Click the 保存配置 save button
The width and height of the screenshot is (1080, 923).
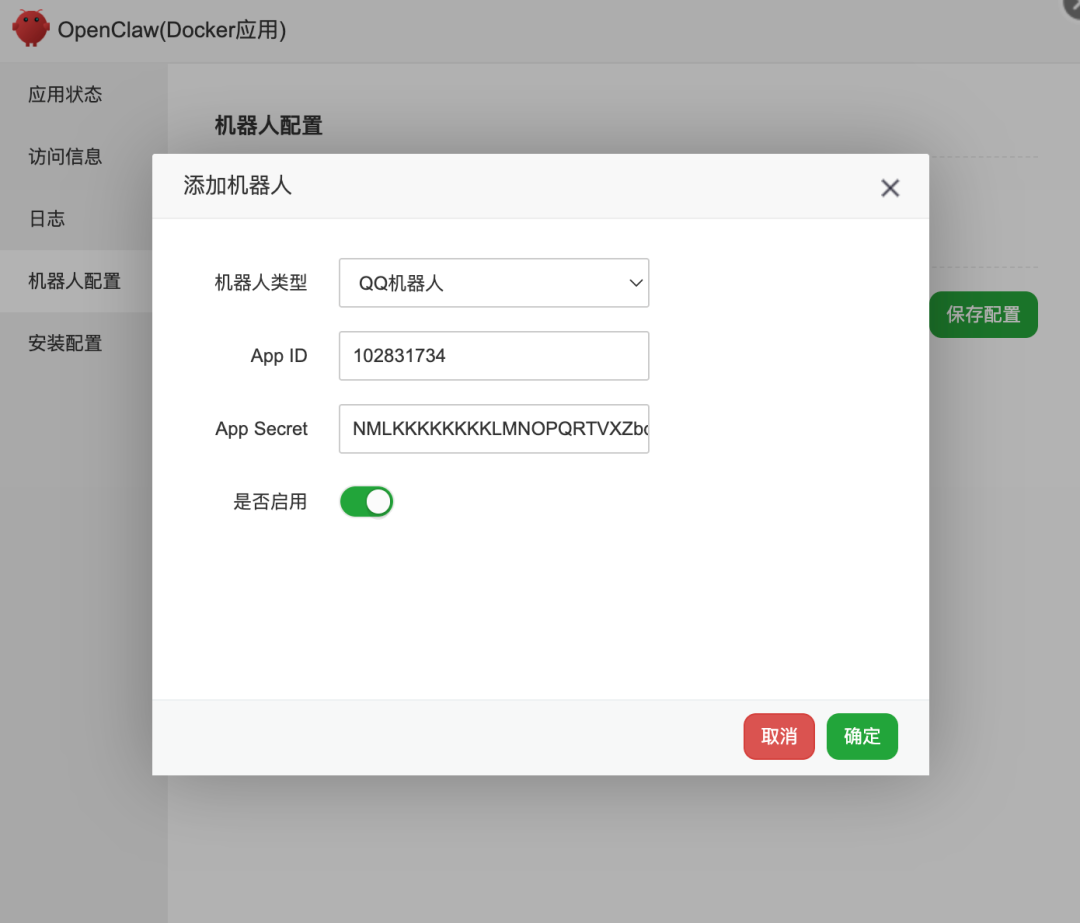tap(983, 314)
